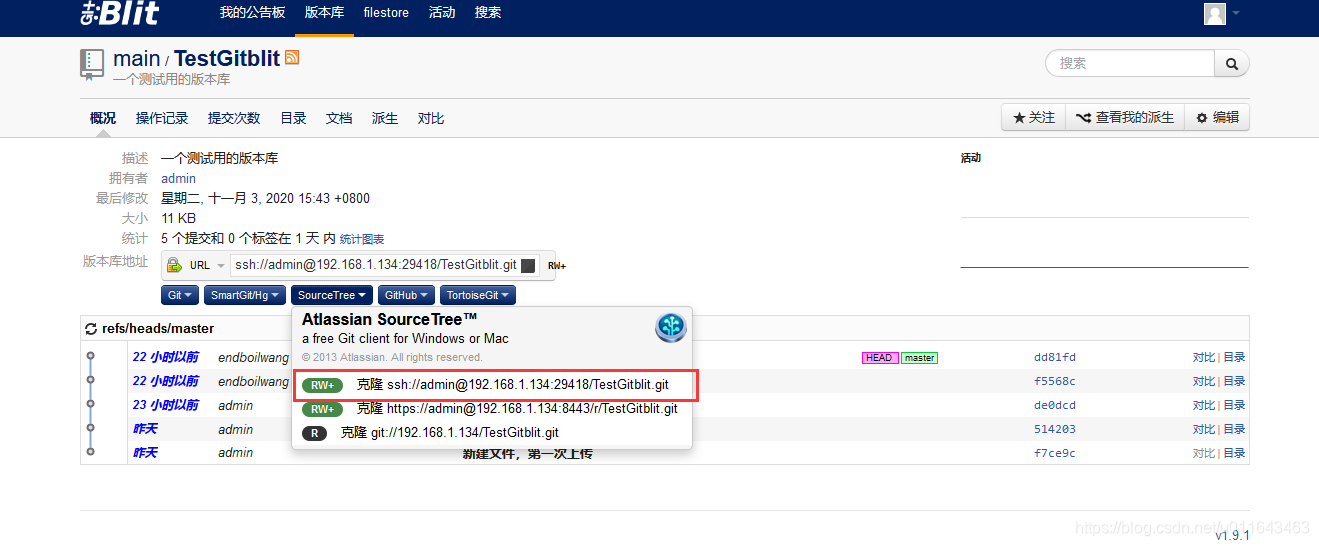Select 版本库 in top navigation

click(324, 13)
